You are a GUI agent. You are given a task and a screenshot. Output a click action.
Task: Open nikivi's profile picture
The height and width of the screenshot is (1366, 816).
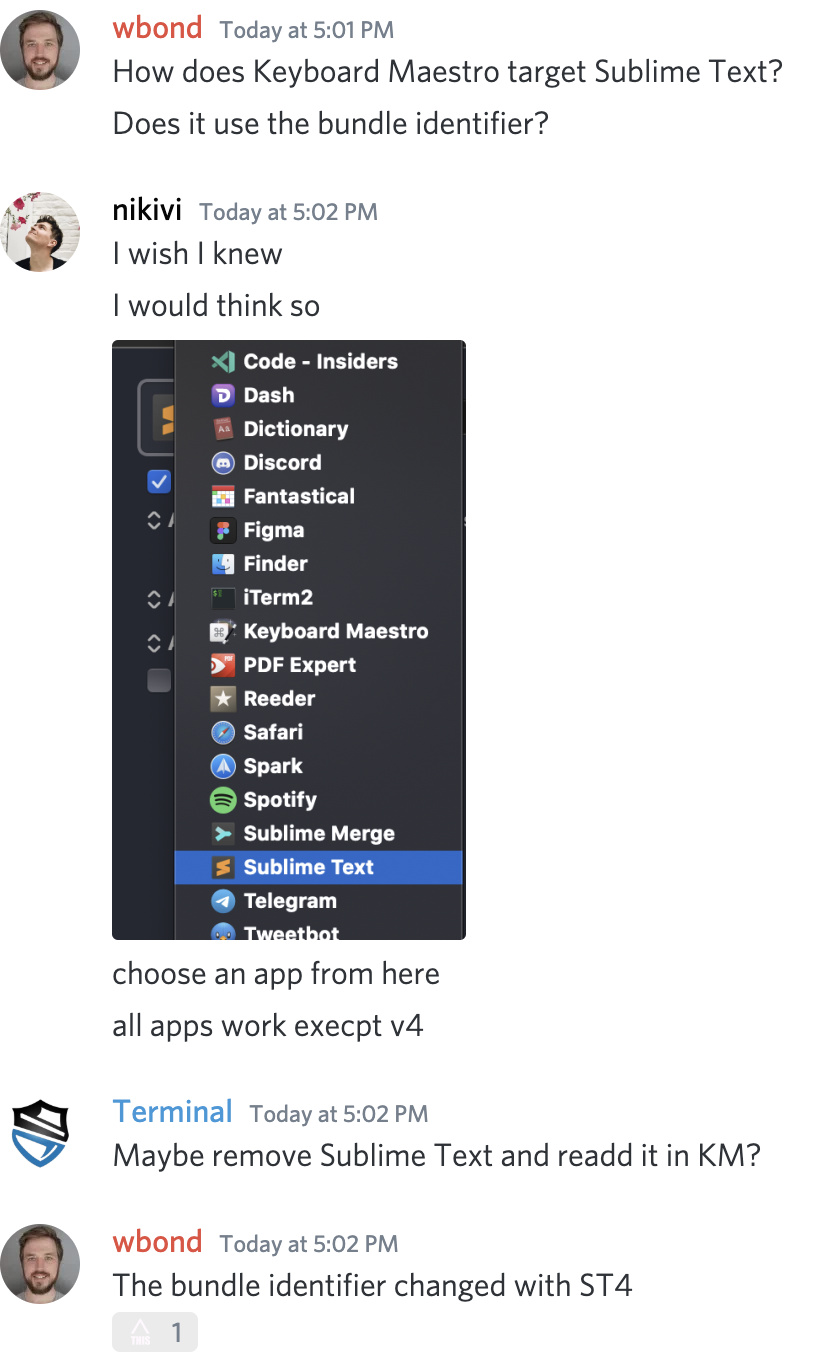(x=40, y=232)
